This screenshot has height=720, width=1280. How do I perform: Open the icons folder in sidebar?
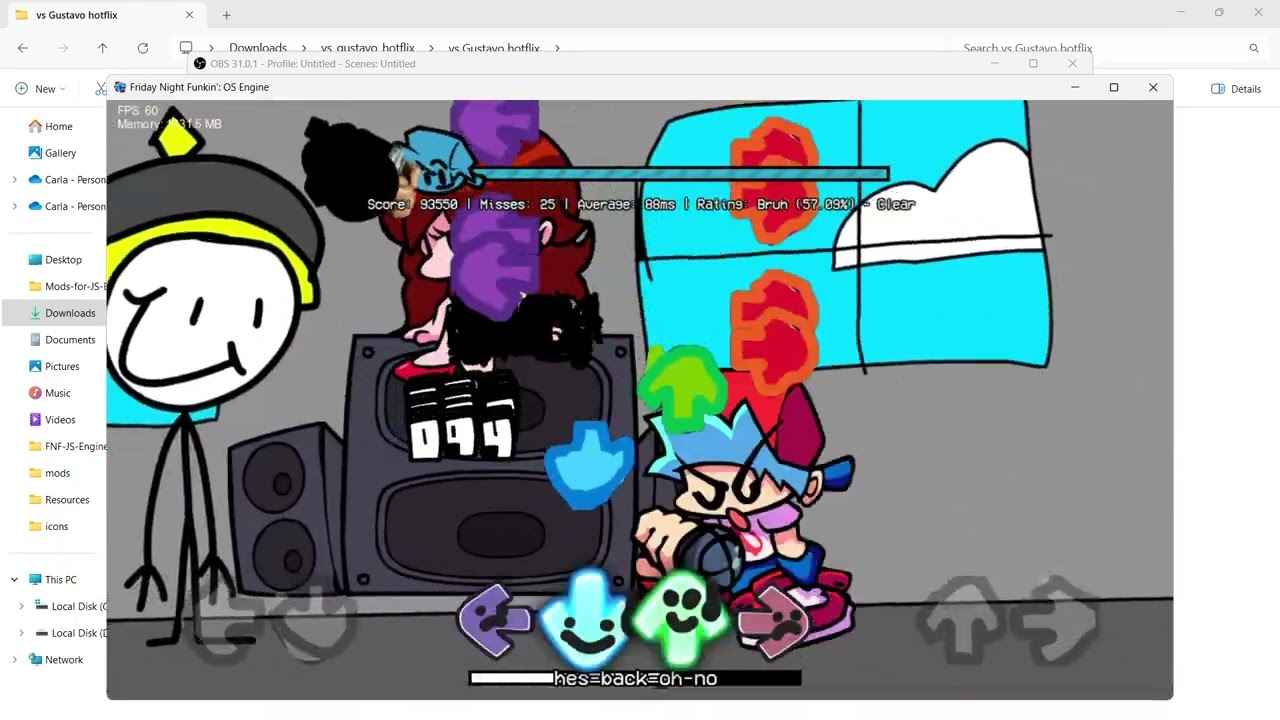click(x=56, y=527)
